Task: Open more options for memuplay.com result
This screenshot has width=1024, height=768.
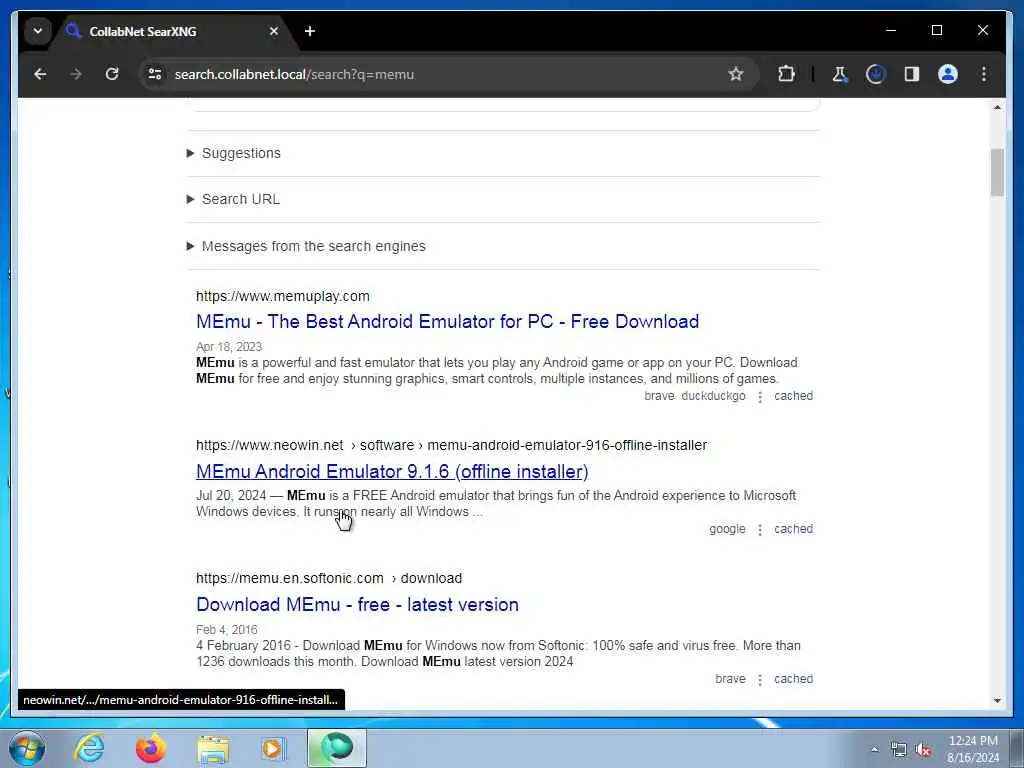Action: 760,396
